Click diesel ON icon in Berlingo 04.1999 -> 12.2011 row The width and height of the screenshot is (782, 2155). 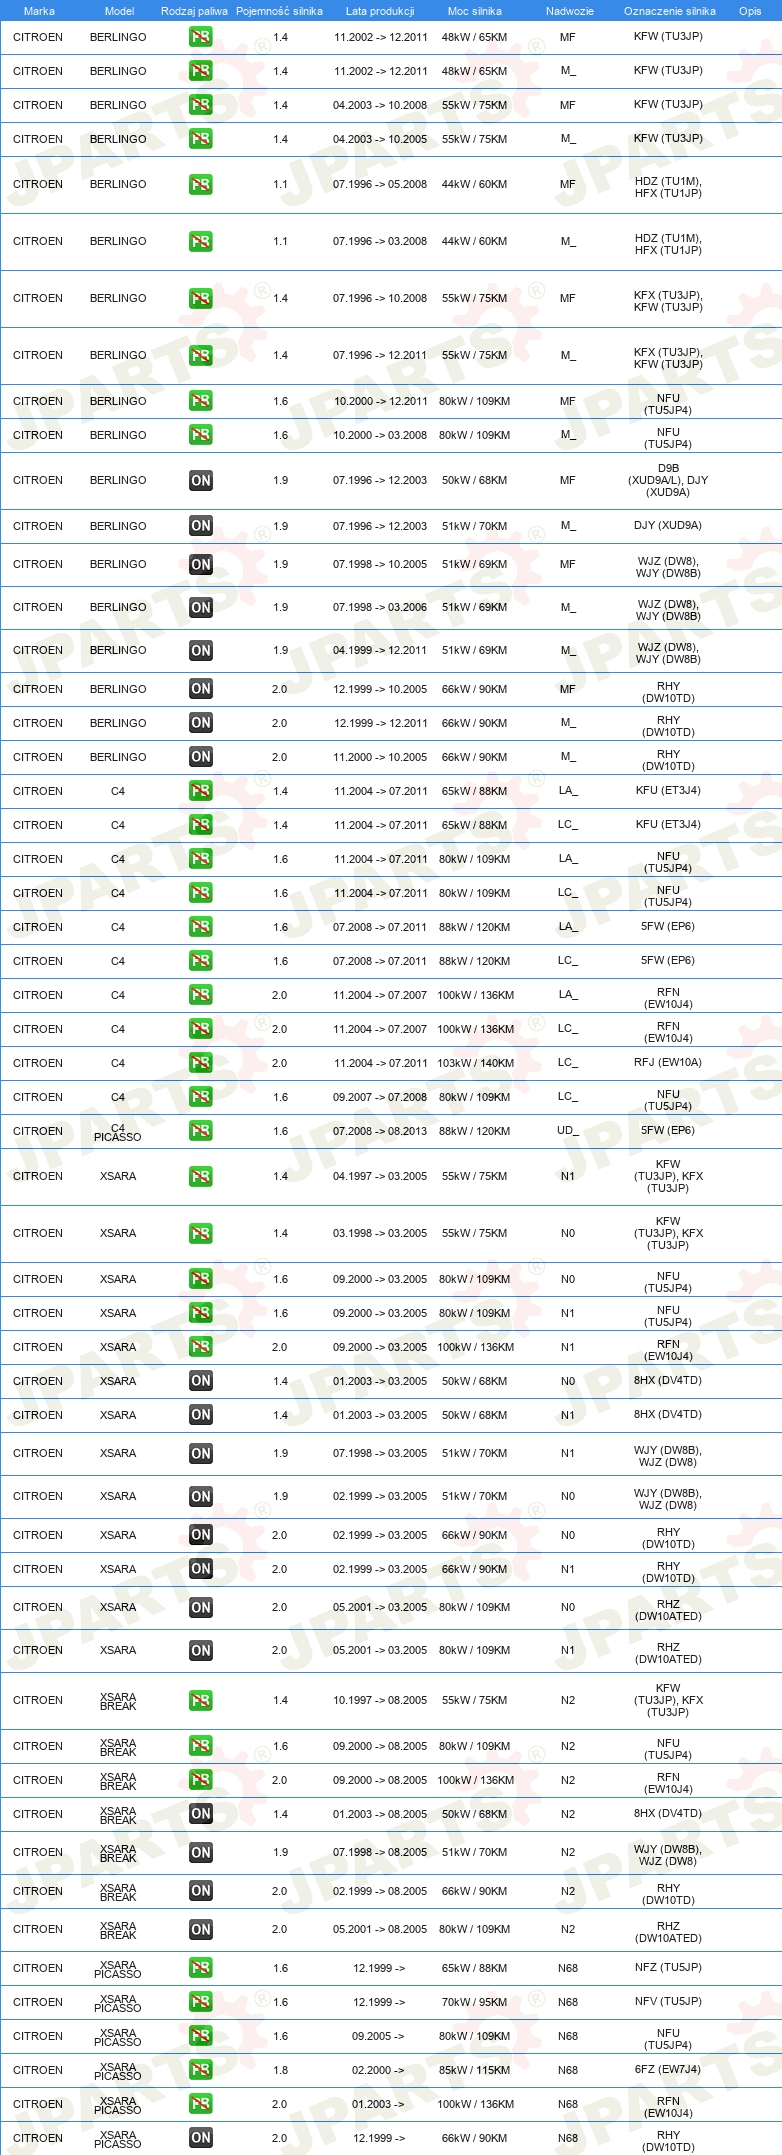click(201, 651)
